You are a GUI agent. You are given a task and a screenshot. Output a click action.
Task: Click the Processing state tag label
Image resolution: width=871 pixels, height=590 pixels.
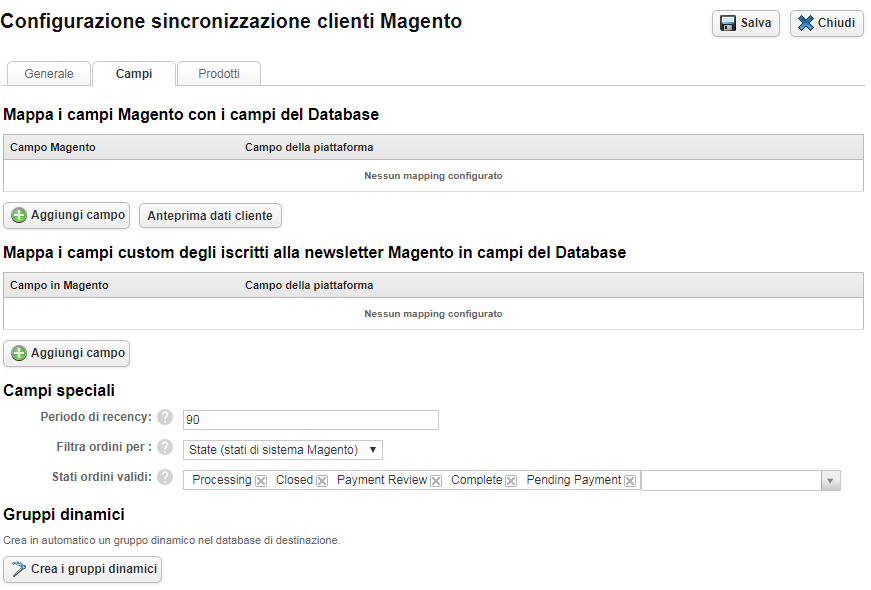(x=222, y=480)
